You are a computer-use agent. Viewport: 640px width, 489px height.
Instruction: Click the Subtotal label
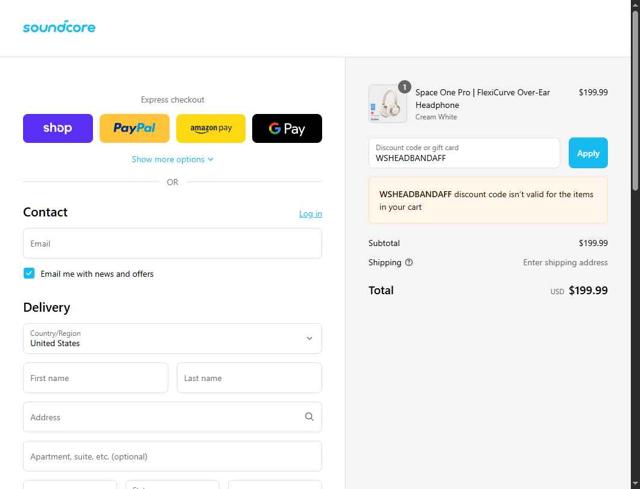tap(384, 243)
